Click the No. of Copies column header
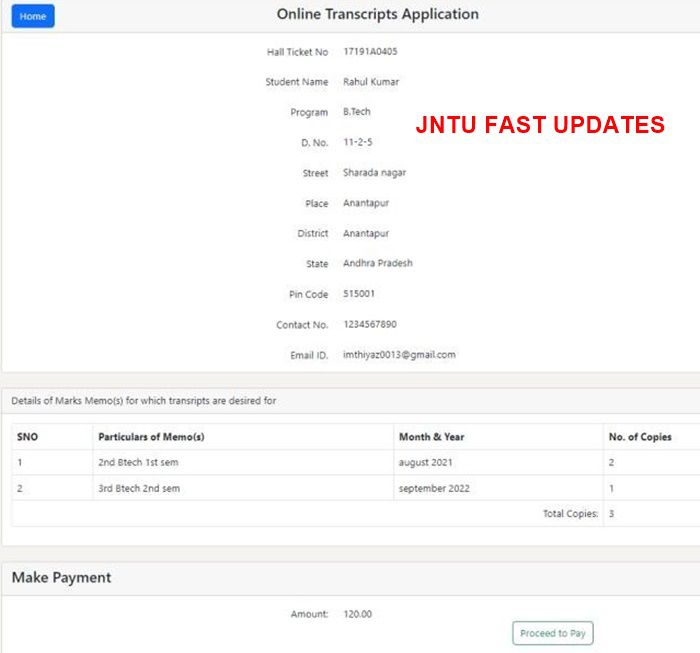Image resolution: width=700 pixels, height=653 pixels. (640, 437)
